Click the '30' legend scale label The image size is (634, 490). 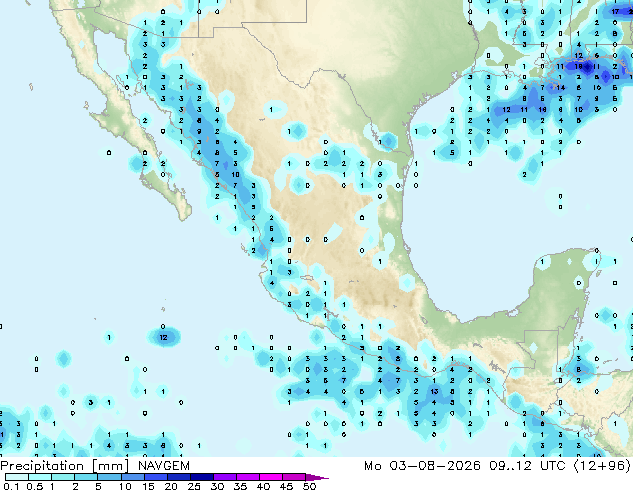point(217,486)
